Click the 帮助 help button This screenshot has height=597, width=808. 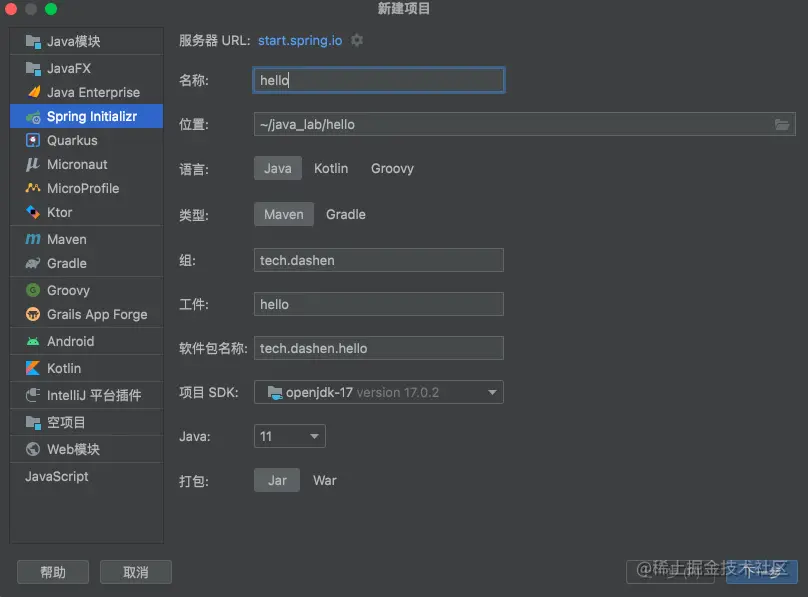point(53,572)
